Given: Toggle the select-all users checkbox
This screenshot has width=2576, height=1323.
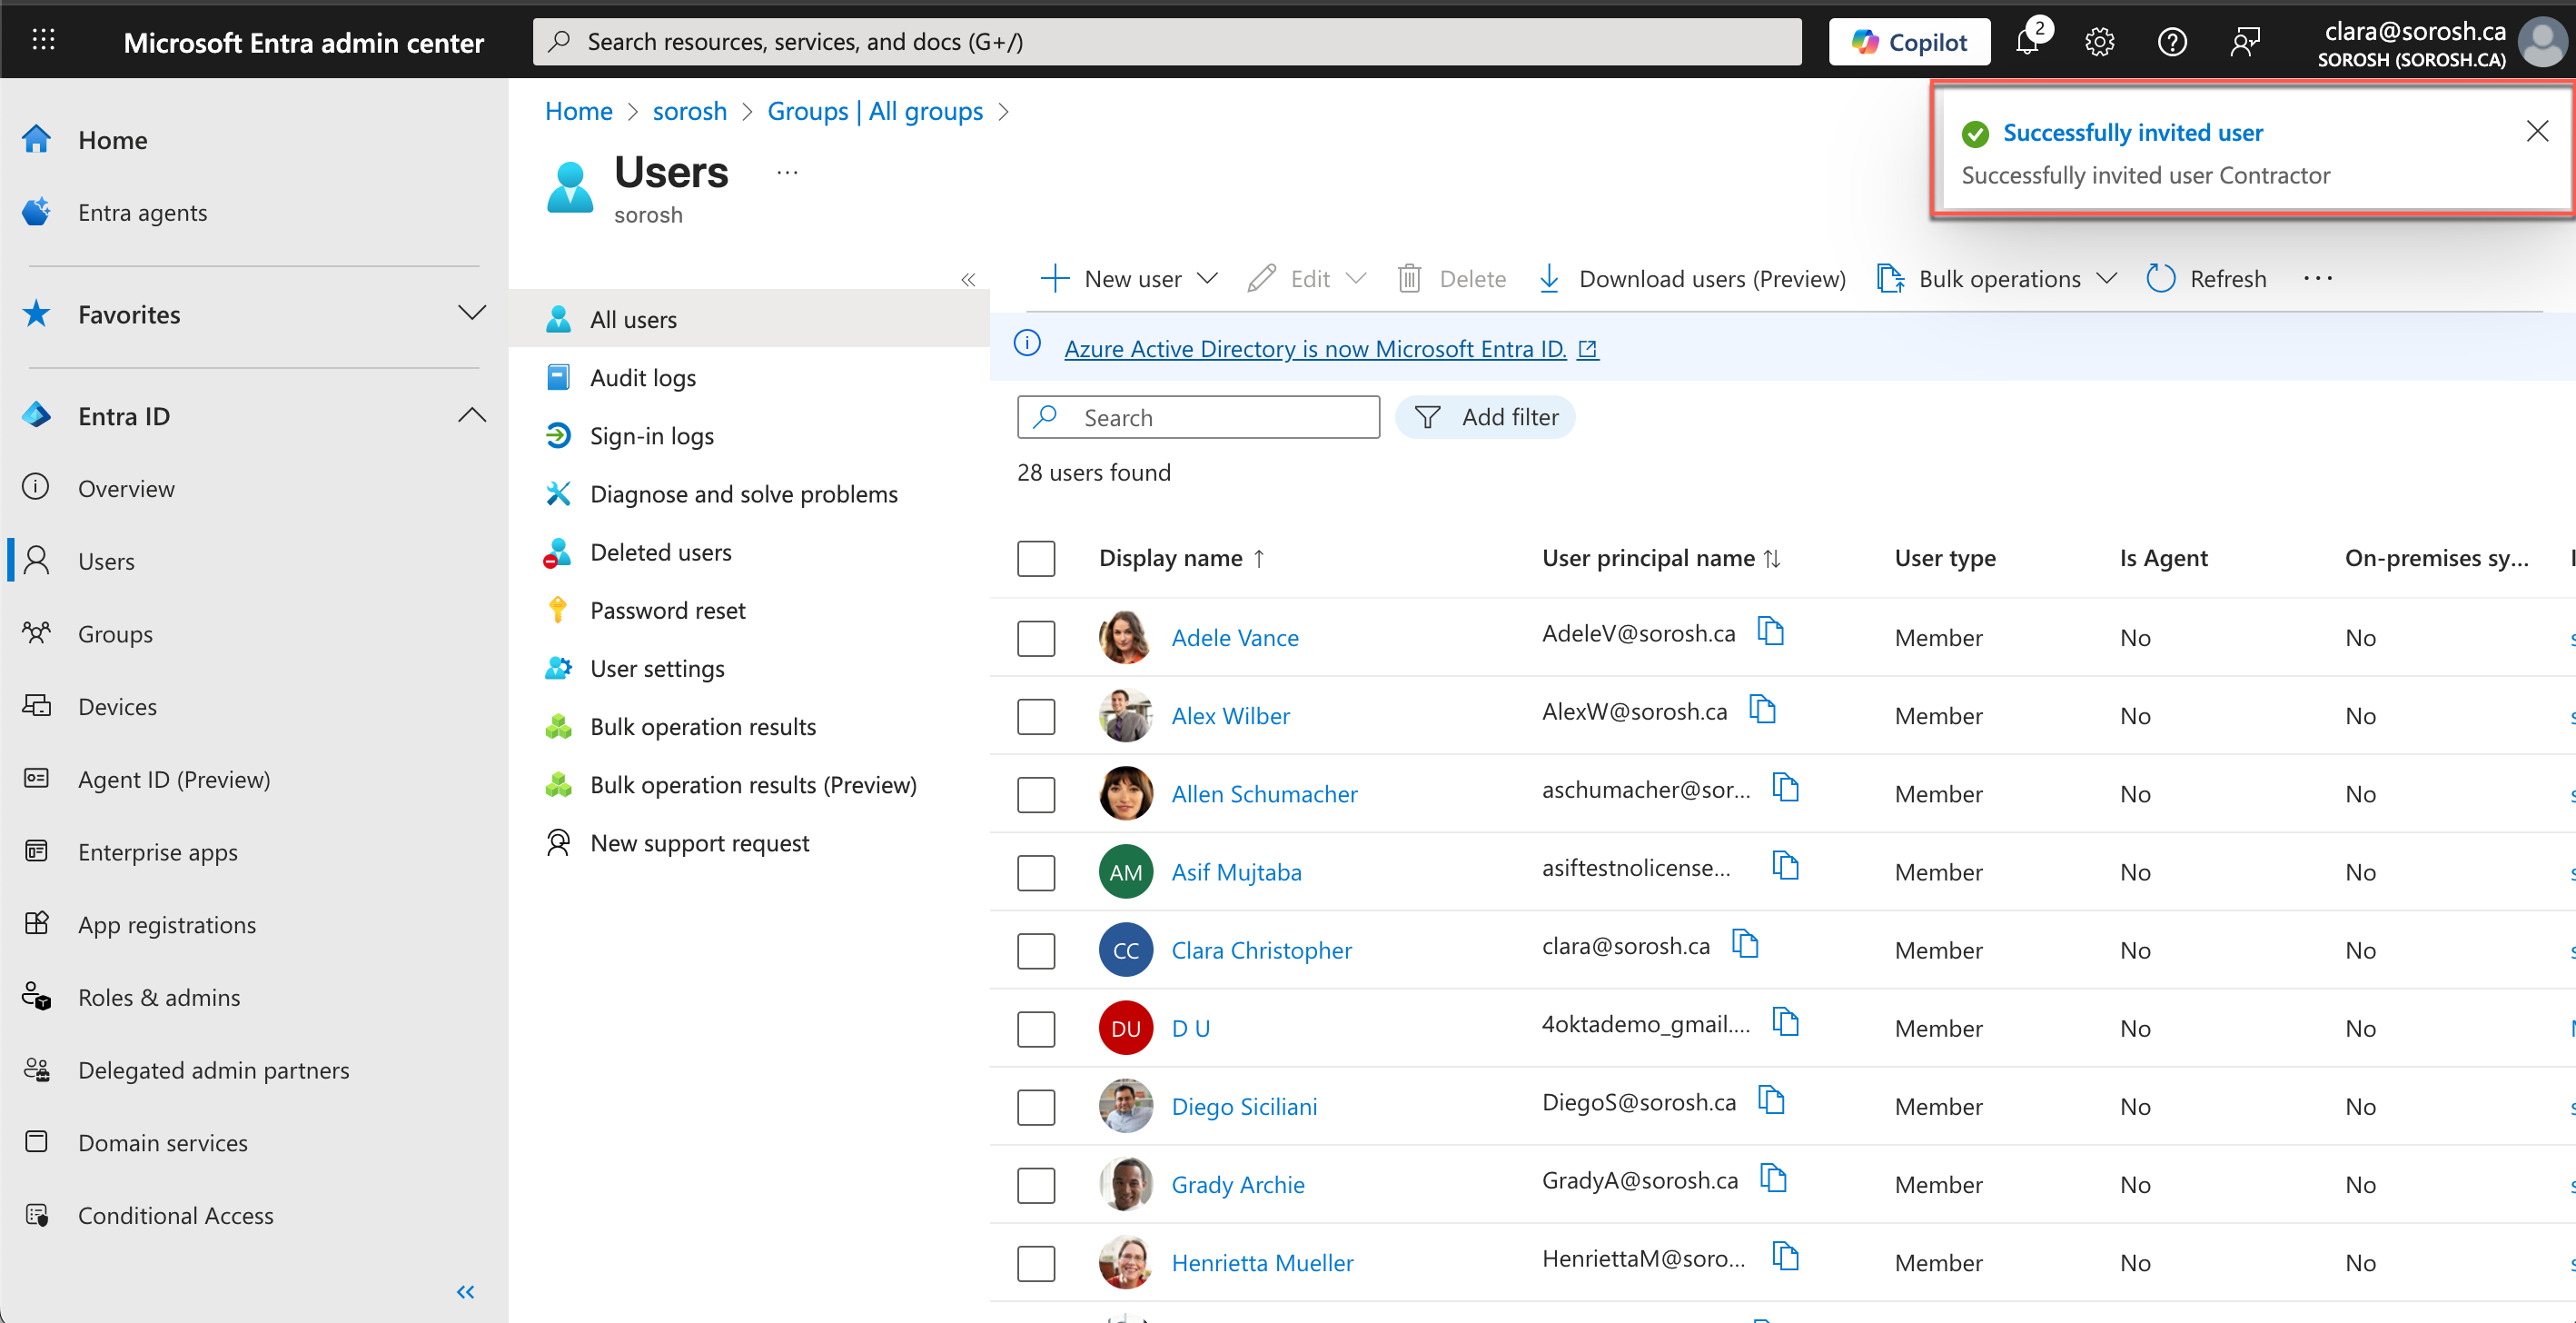Looking at the screenshot, I should point(1036,558).
